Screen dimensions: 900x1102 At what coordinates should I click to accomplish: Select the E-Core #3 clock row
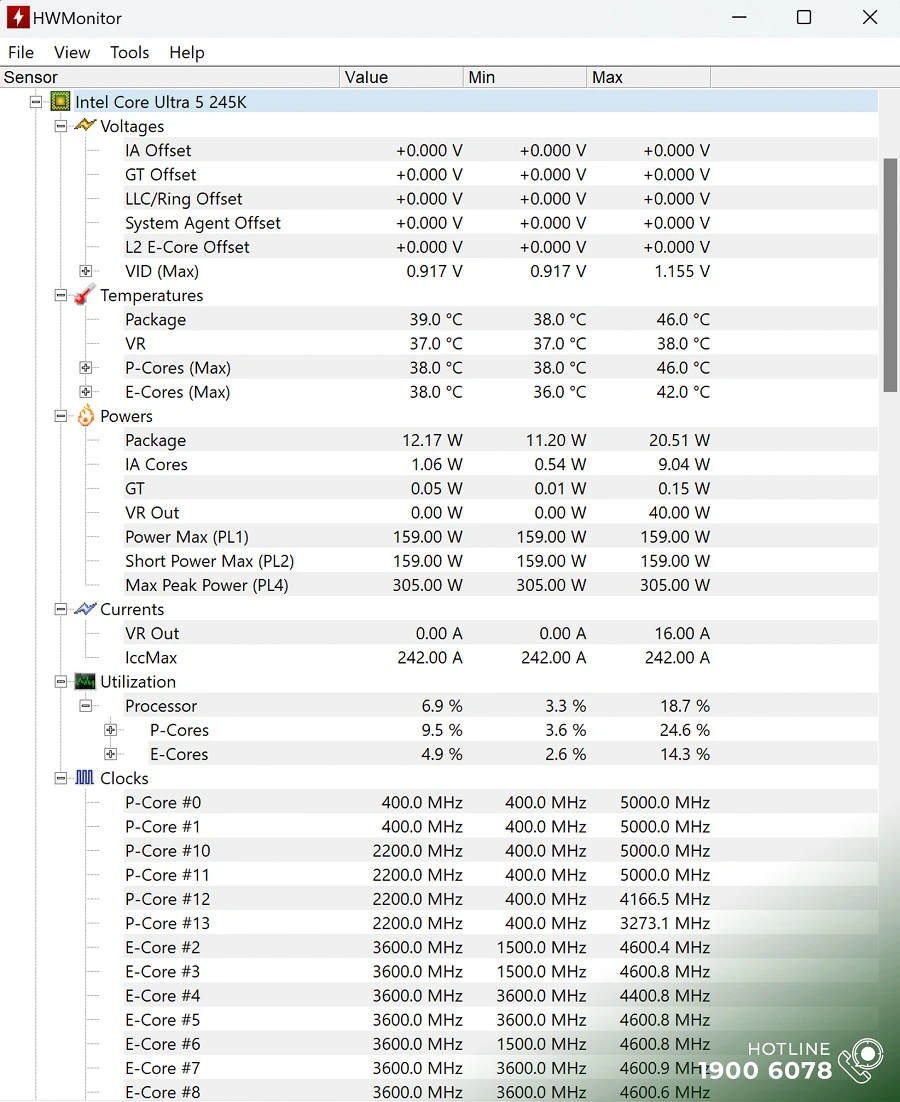pos(500,971)
